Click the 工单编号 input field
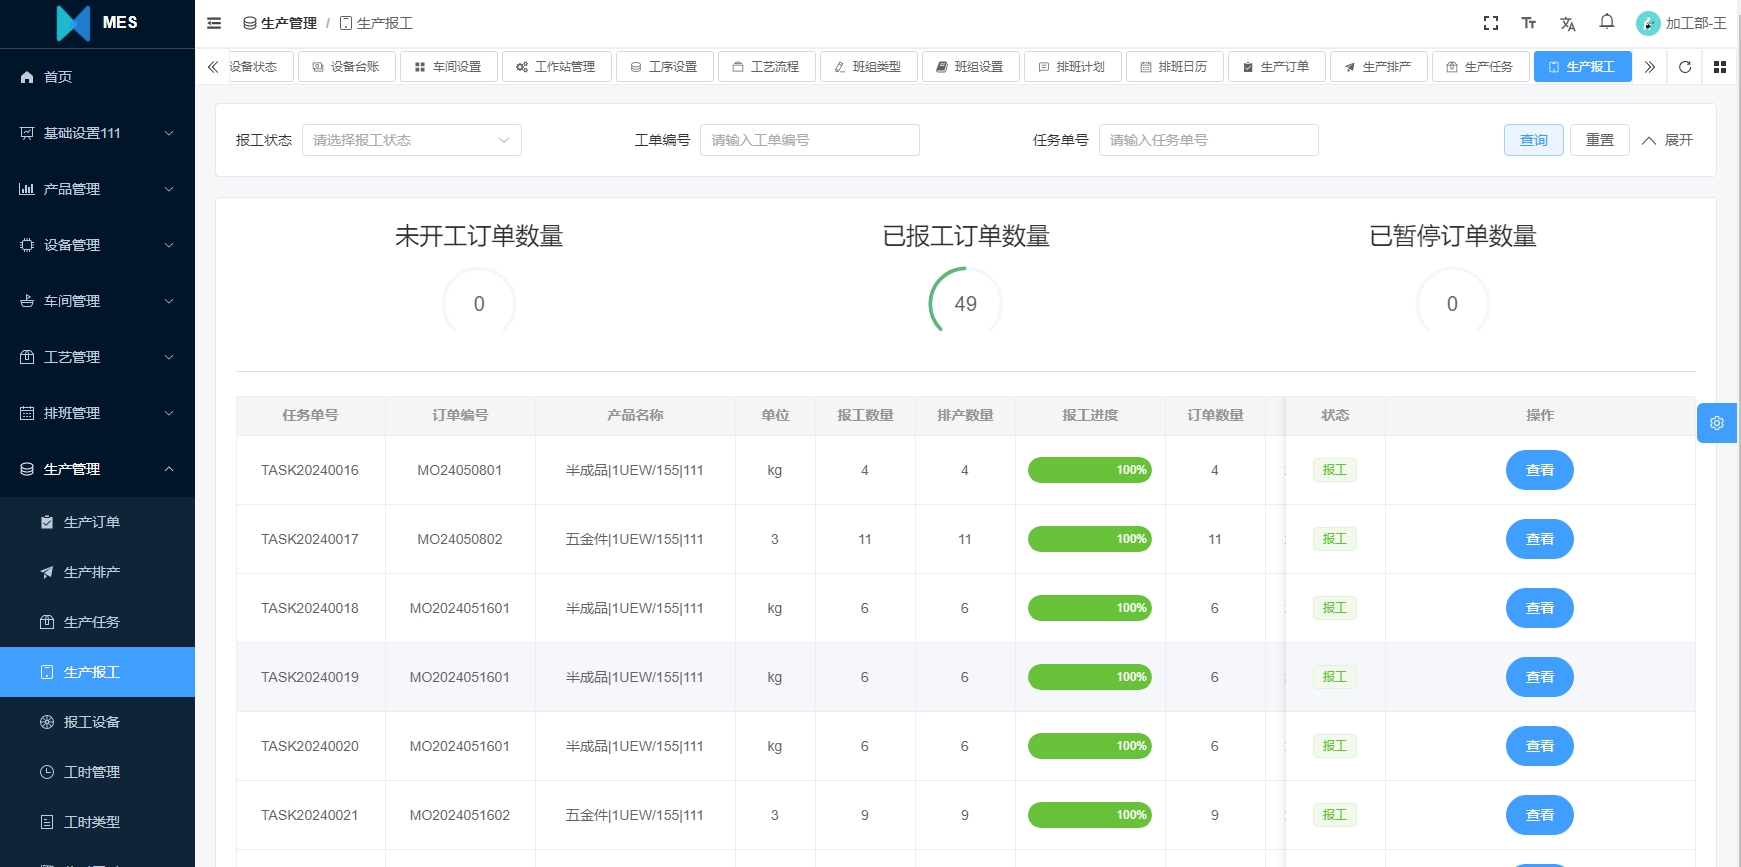 click(809, 140)
